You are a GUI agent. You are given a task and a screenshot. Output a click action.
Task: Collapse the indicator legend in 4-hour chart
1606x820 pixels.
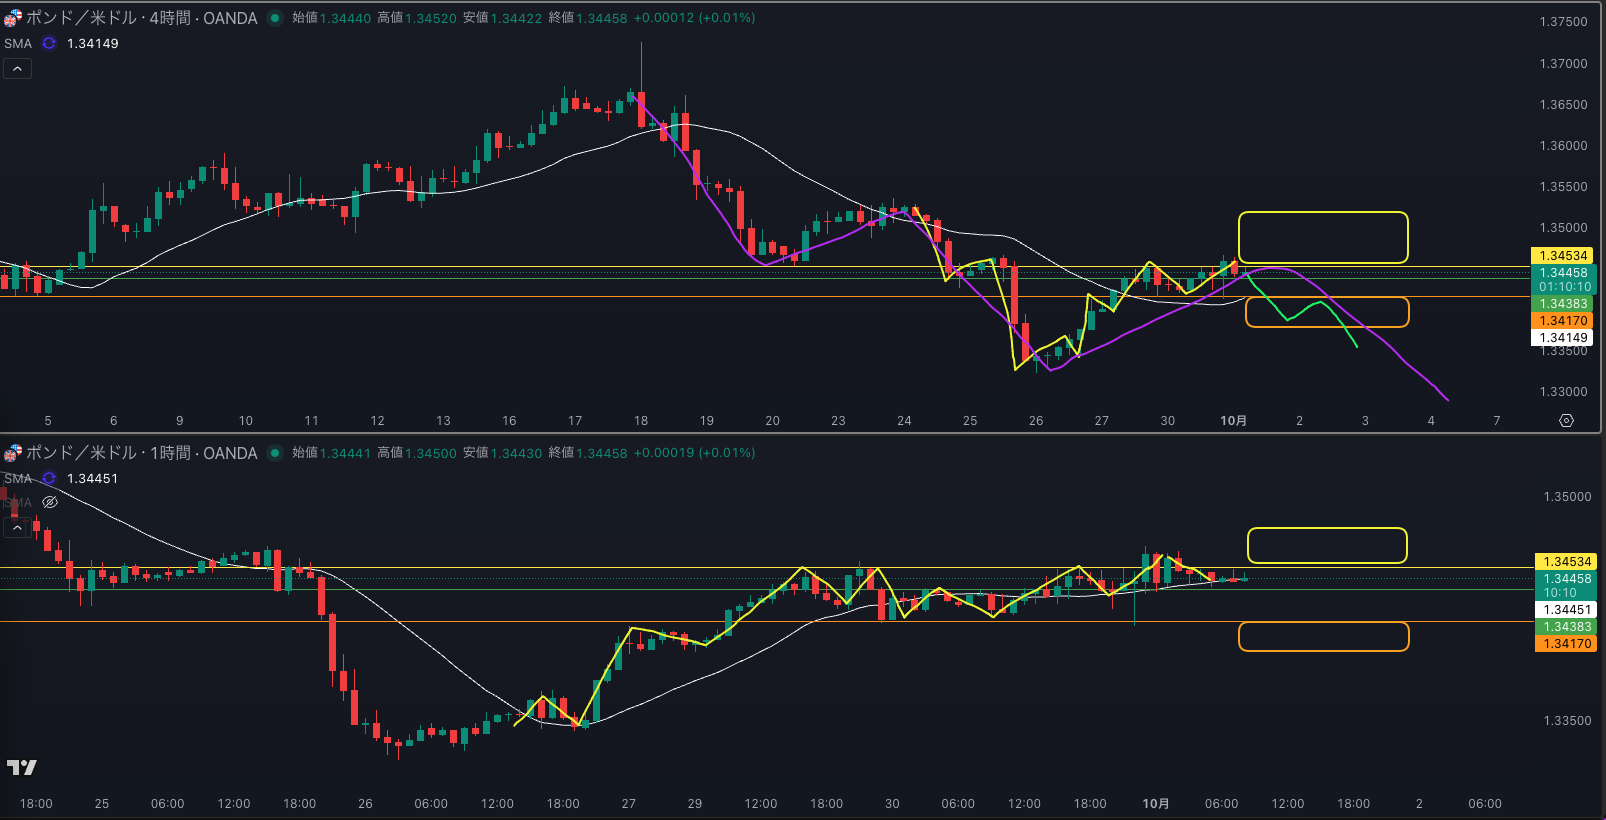(x=17, y=69)
